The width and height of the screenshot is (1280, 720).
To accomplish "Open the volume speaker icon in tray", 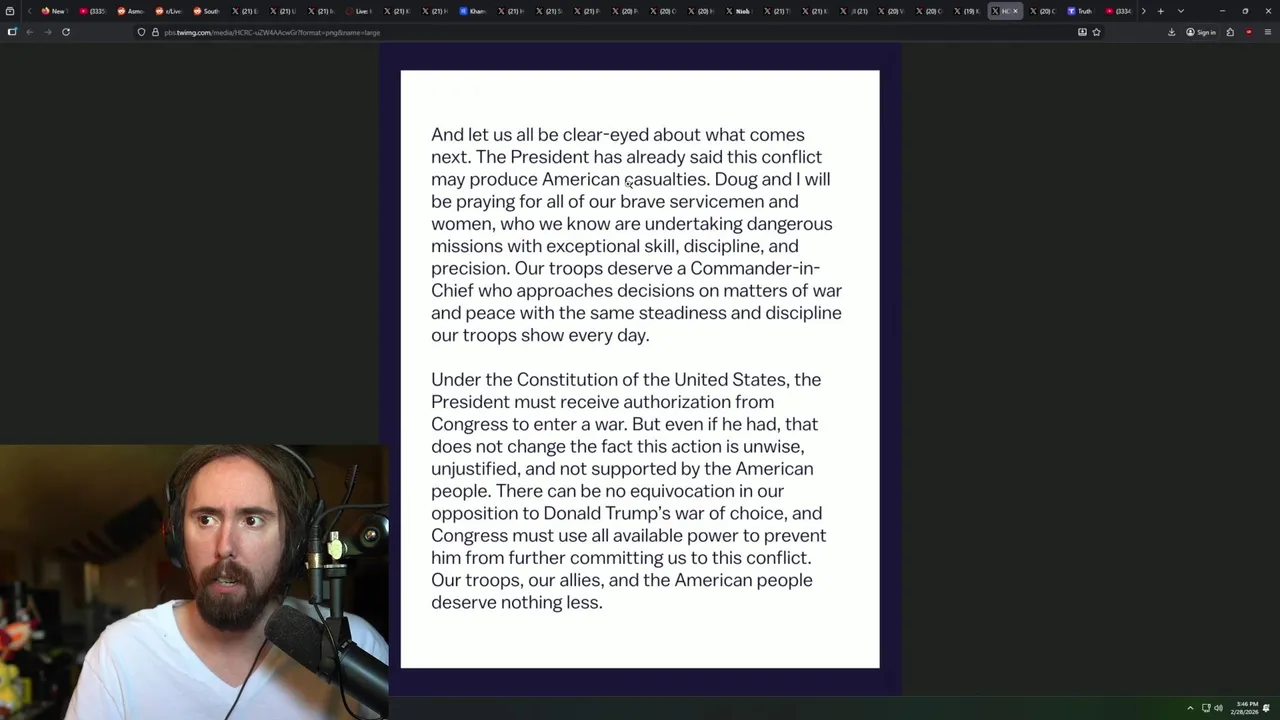I will point(1218,708).
